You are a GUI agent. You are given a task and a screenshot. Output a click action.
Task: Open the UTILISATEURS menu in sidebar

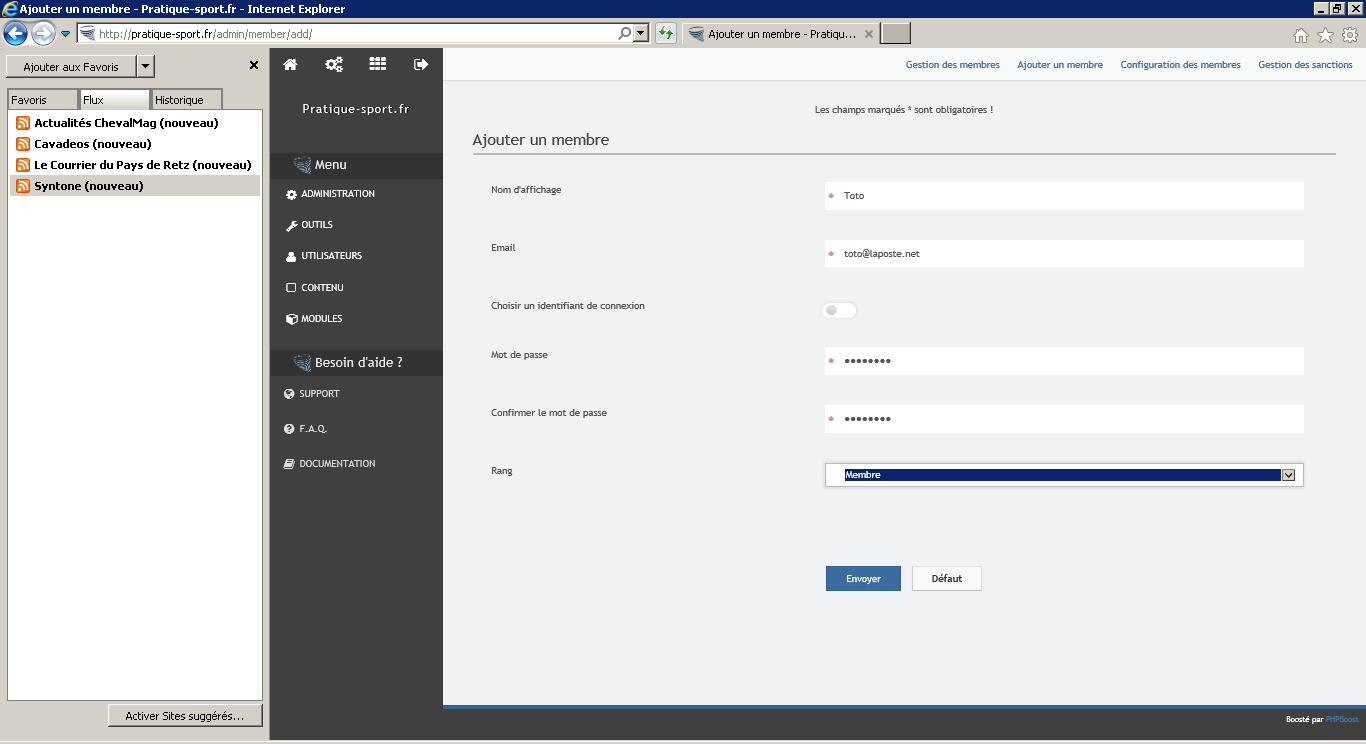click(331, 256)
